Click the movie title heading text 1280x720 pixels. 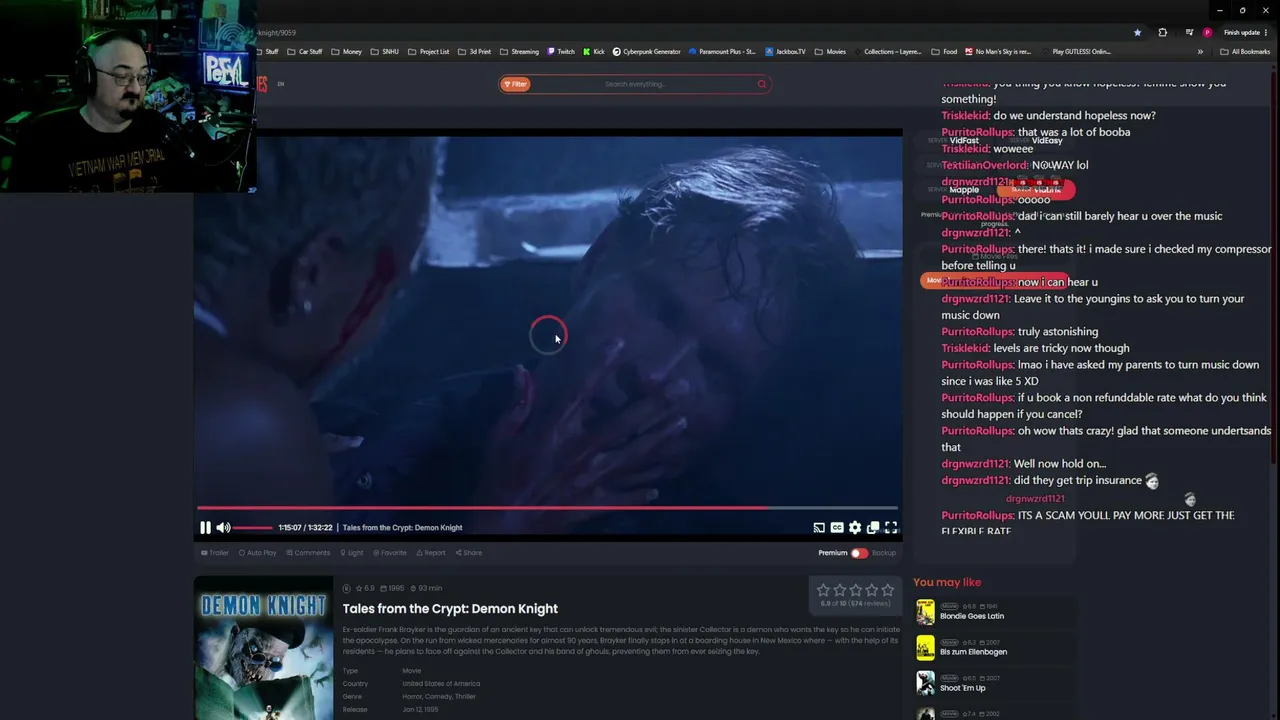click(x=450, y=608)
